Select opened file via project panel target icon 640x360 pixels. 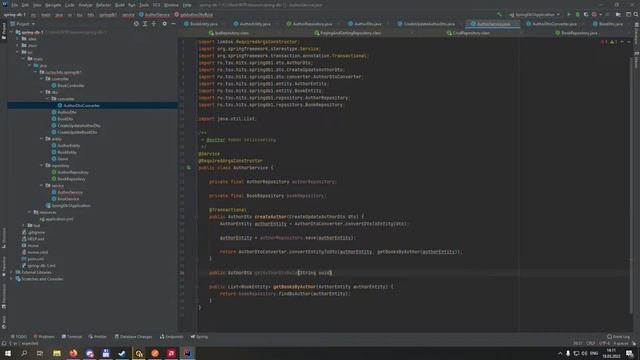pyautogui.click(x=136, y=24)
